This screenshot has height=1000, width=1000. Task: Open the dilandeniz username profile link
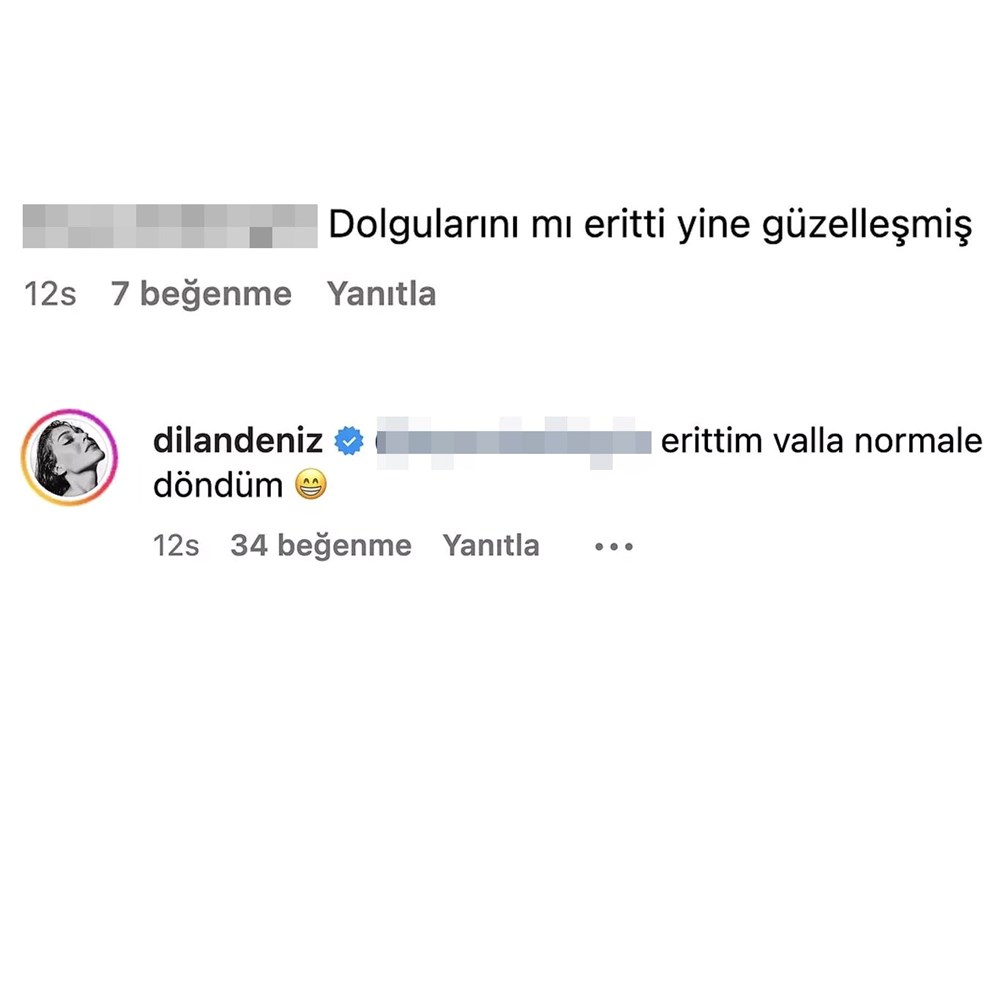click(x=238, y=441)
